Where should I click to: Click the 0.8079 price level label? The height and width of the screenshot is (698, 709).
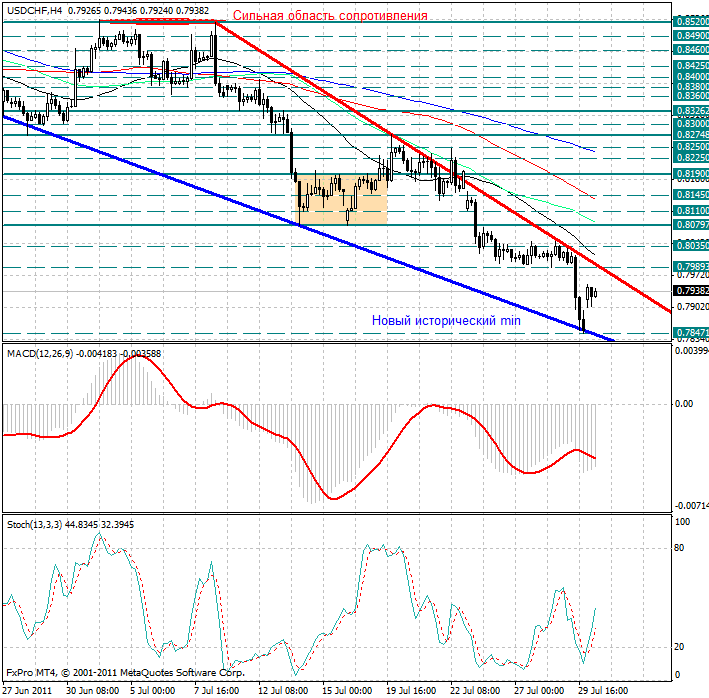click(x=691, y=225)
